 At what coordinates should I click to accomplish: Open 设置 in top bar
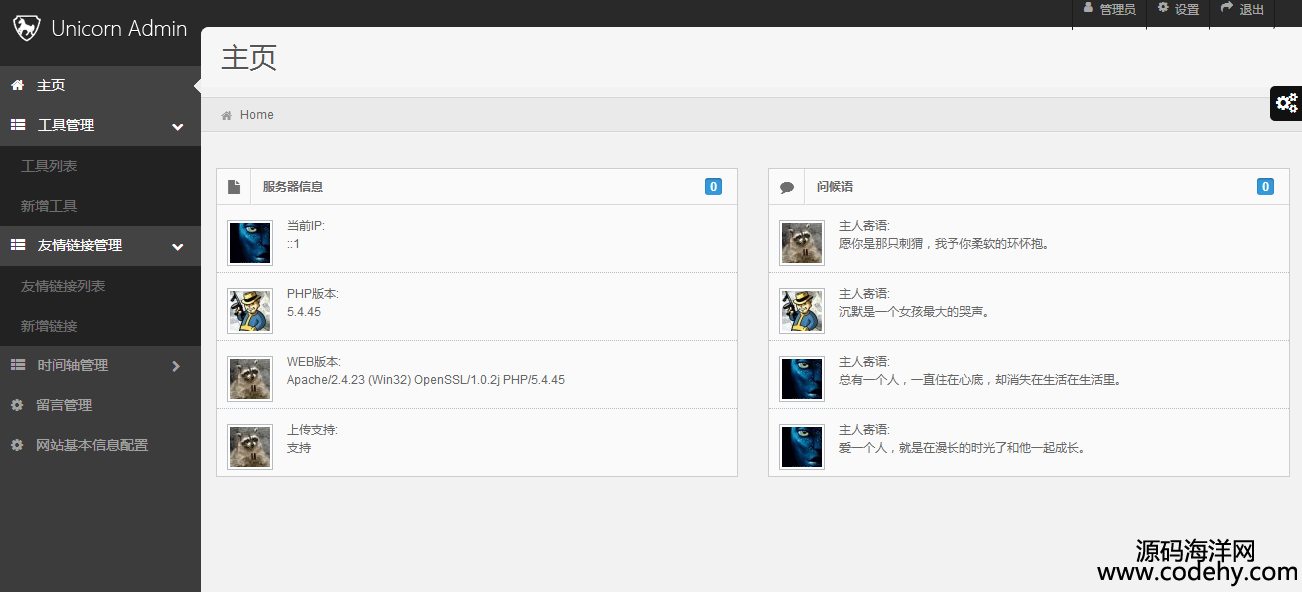click(1178, 10)
